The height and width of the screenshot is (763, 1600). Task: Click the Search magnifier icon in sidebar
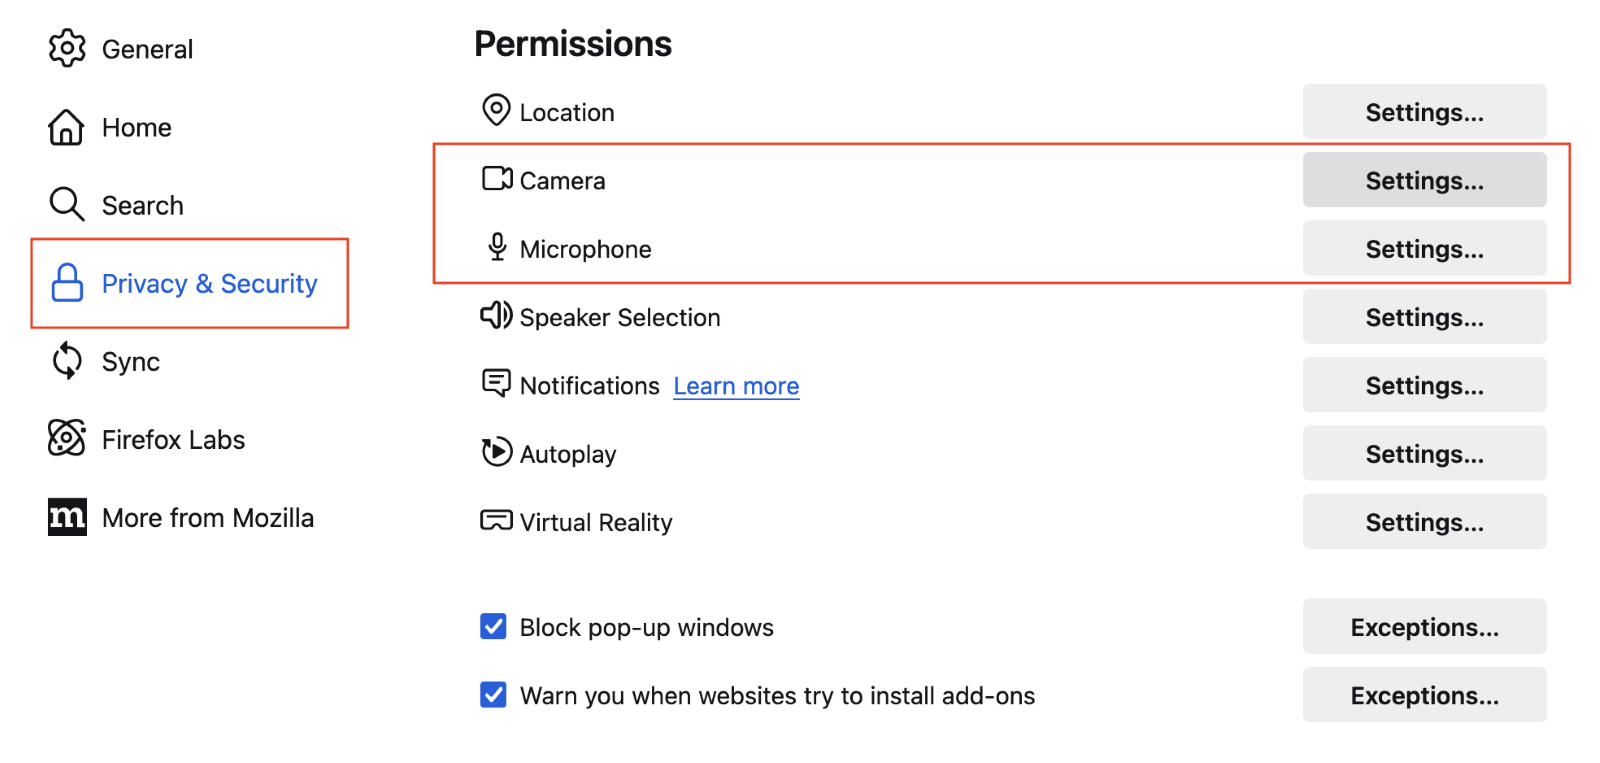click(67, 204)
